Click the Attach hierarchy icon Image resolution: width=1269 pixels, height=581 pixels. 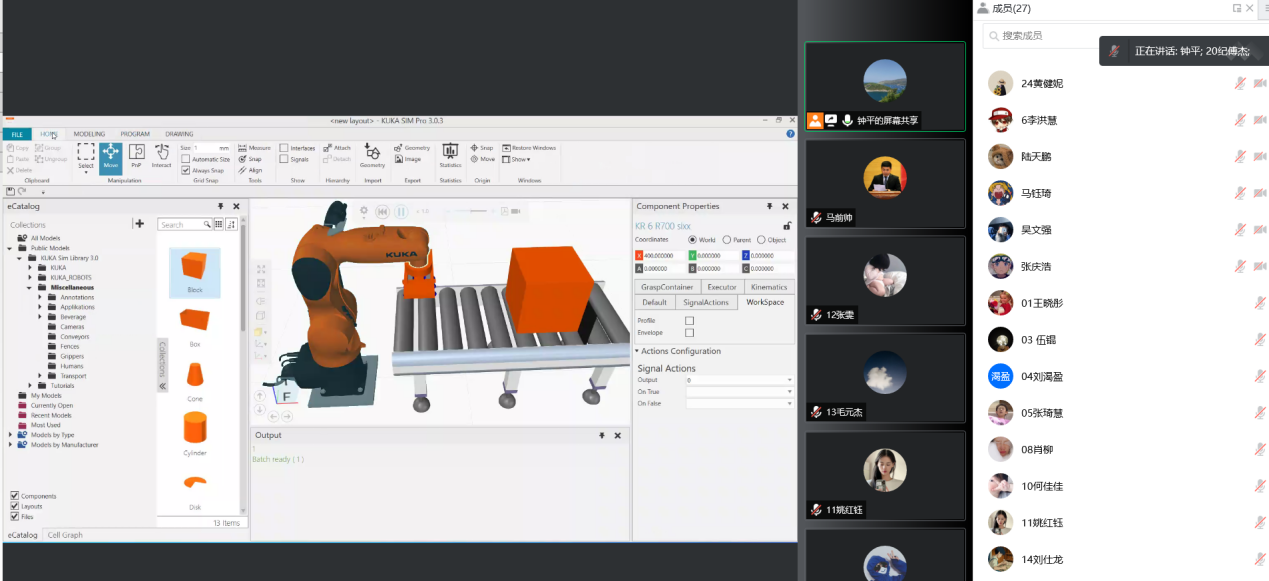(337, 148)
